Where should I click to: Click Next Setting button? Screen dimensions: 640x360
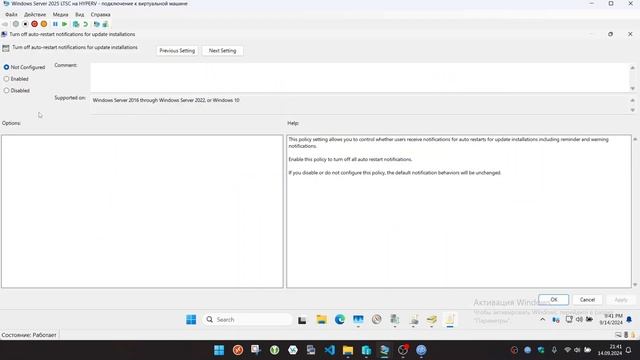[x=222, y=51]
